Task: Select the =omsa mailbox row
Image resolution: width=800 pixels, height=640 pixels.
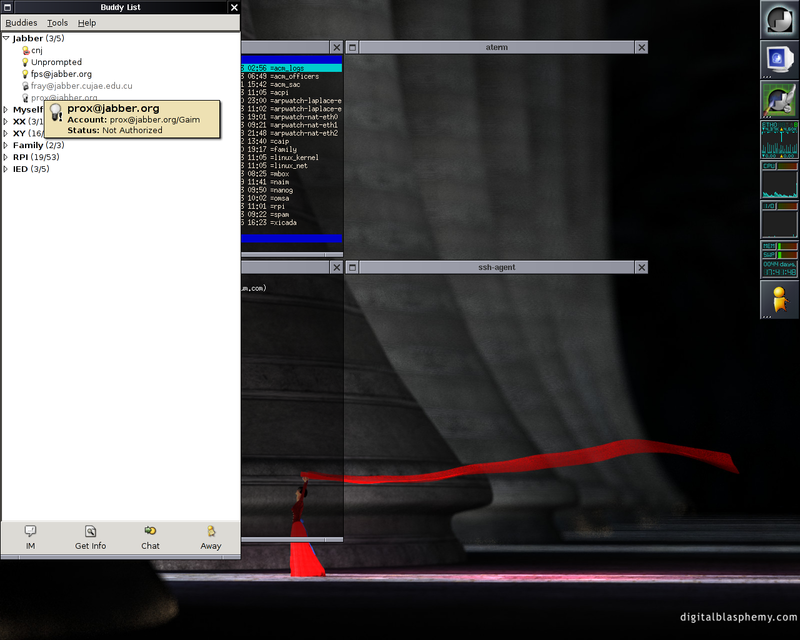Action: click(291, 199)
